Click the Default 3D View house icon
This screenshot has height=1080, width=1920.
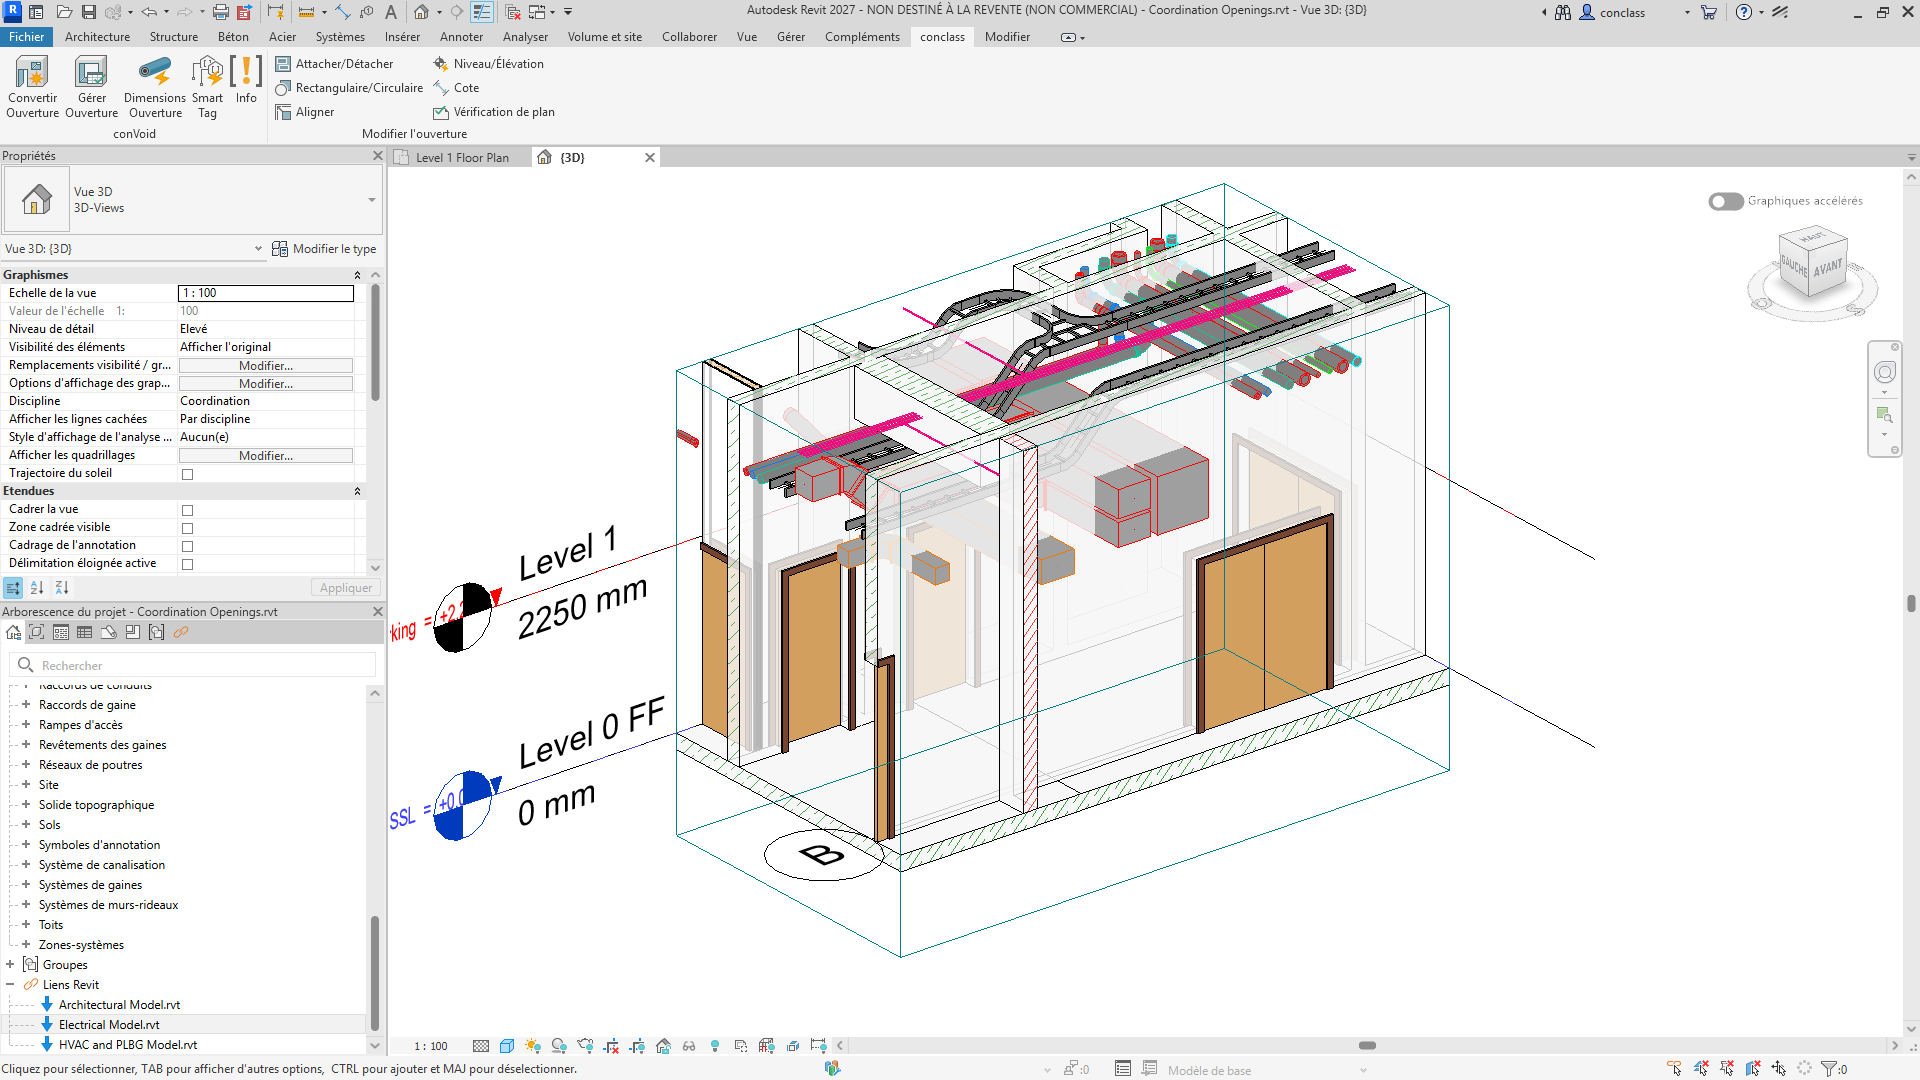[x=422, y=12]
